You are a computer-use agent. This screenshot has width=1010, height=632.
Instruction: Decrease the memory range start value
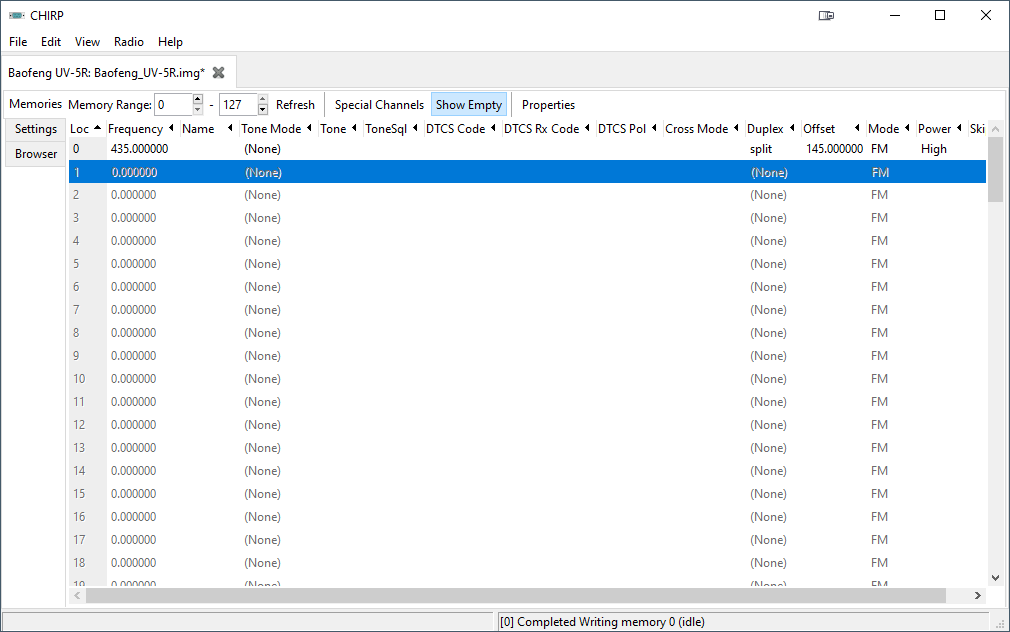[x=198, y=110]
